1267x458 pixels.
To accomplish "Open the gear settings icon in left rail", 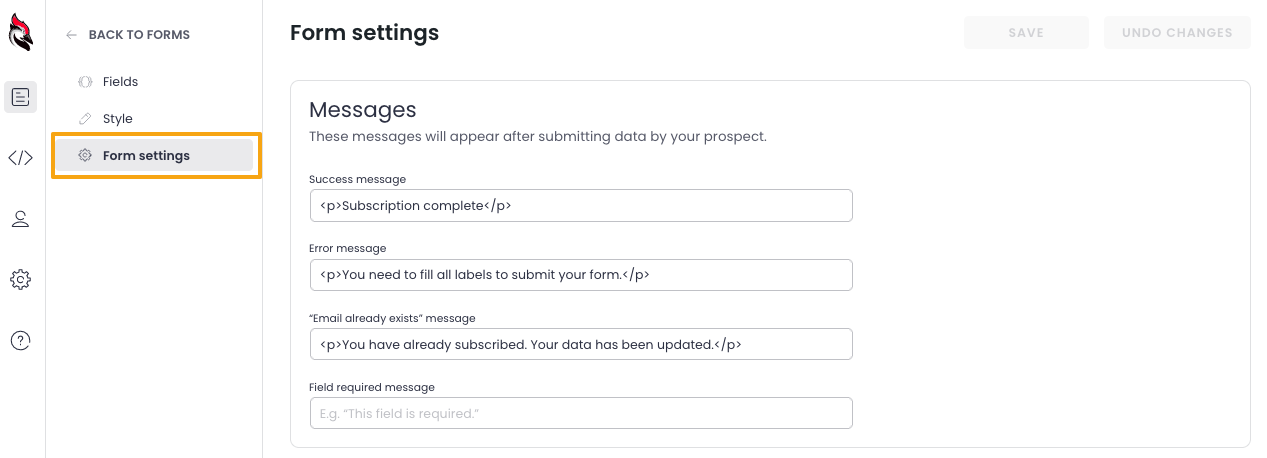I will (x=21, y=280).
